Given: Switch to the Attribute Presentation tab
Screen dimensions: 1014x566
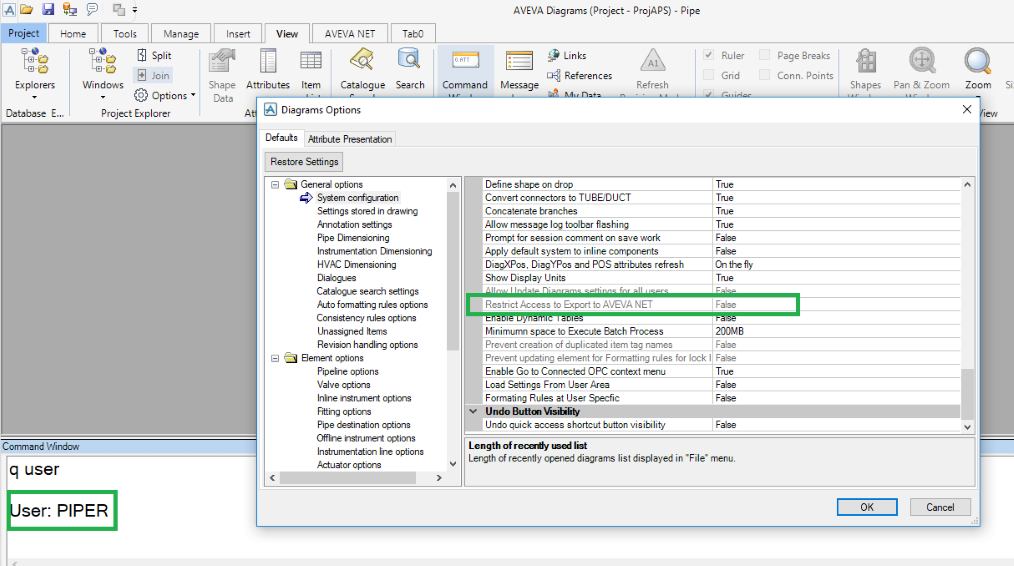Looking at the screenshot, I should tap(349, 139).
